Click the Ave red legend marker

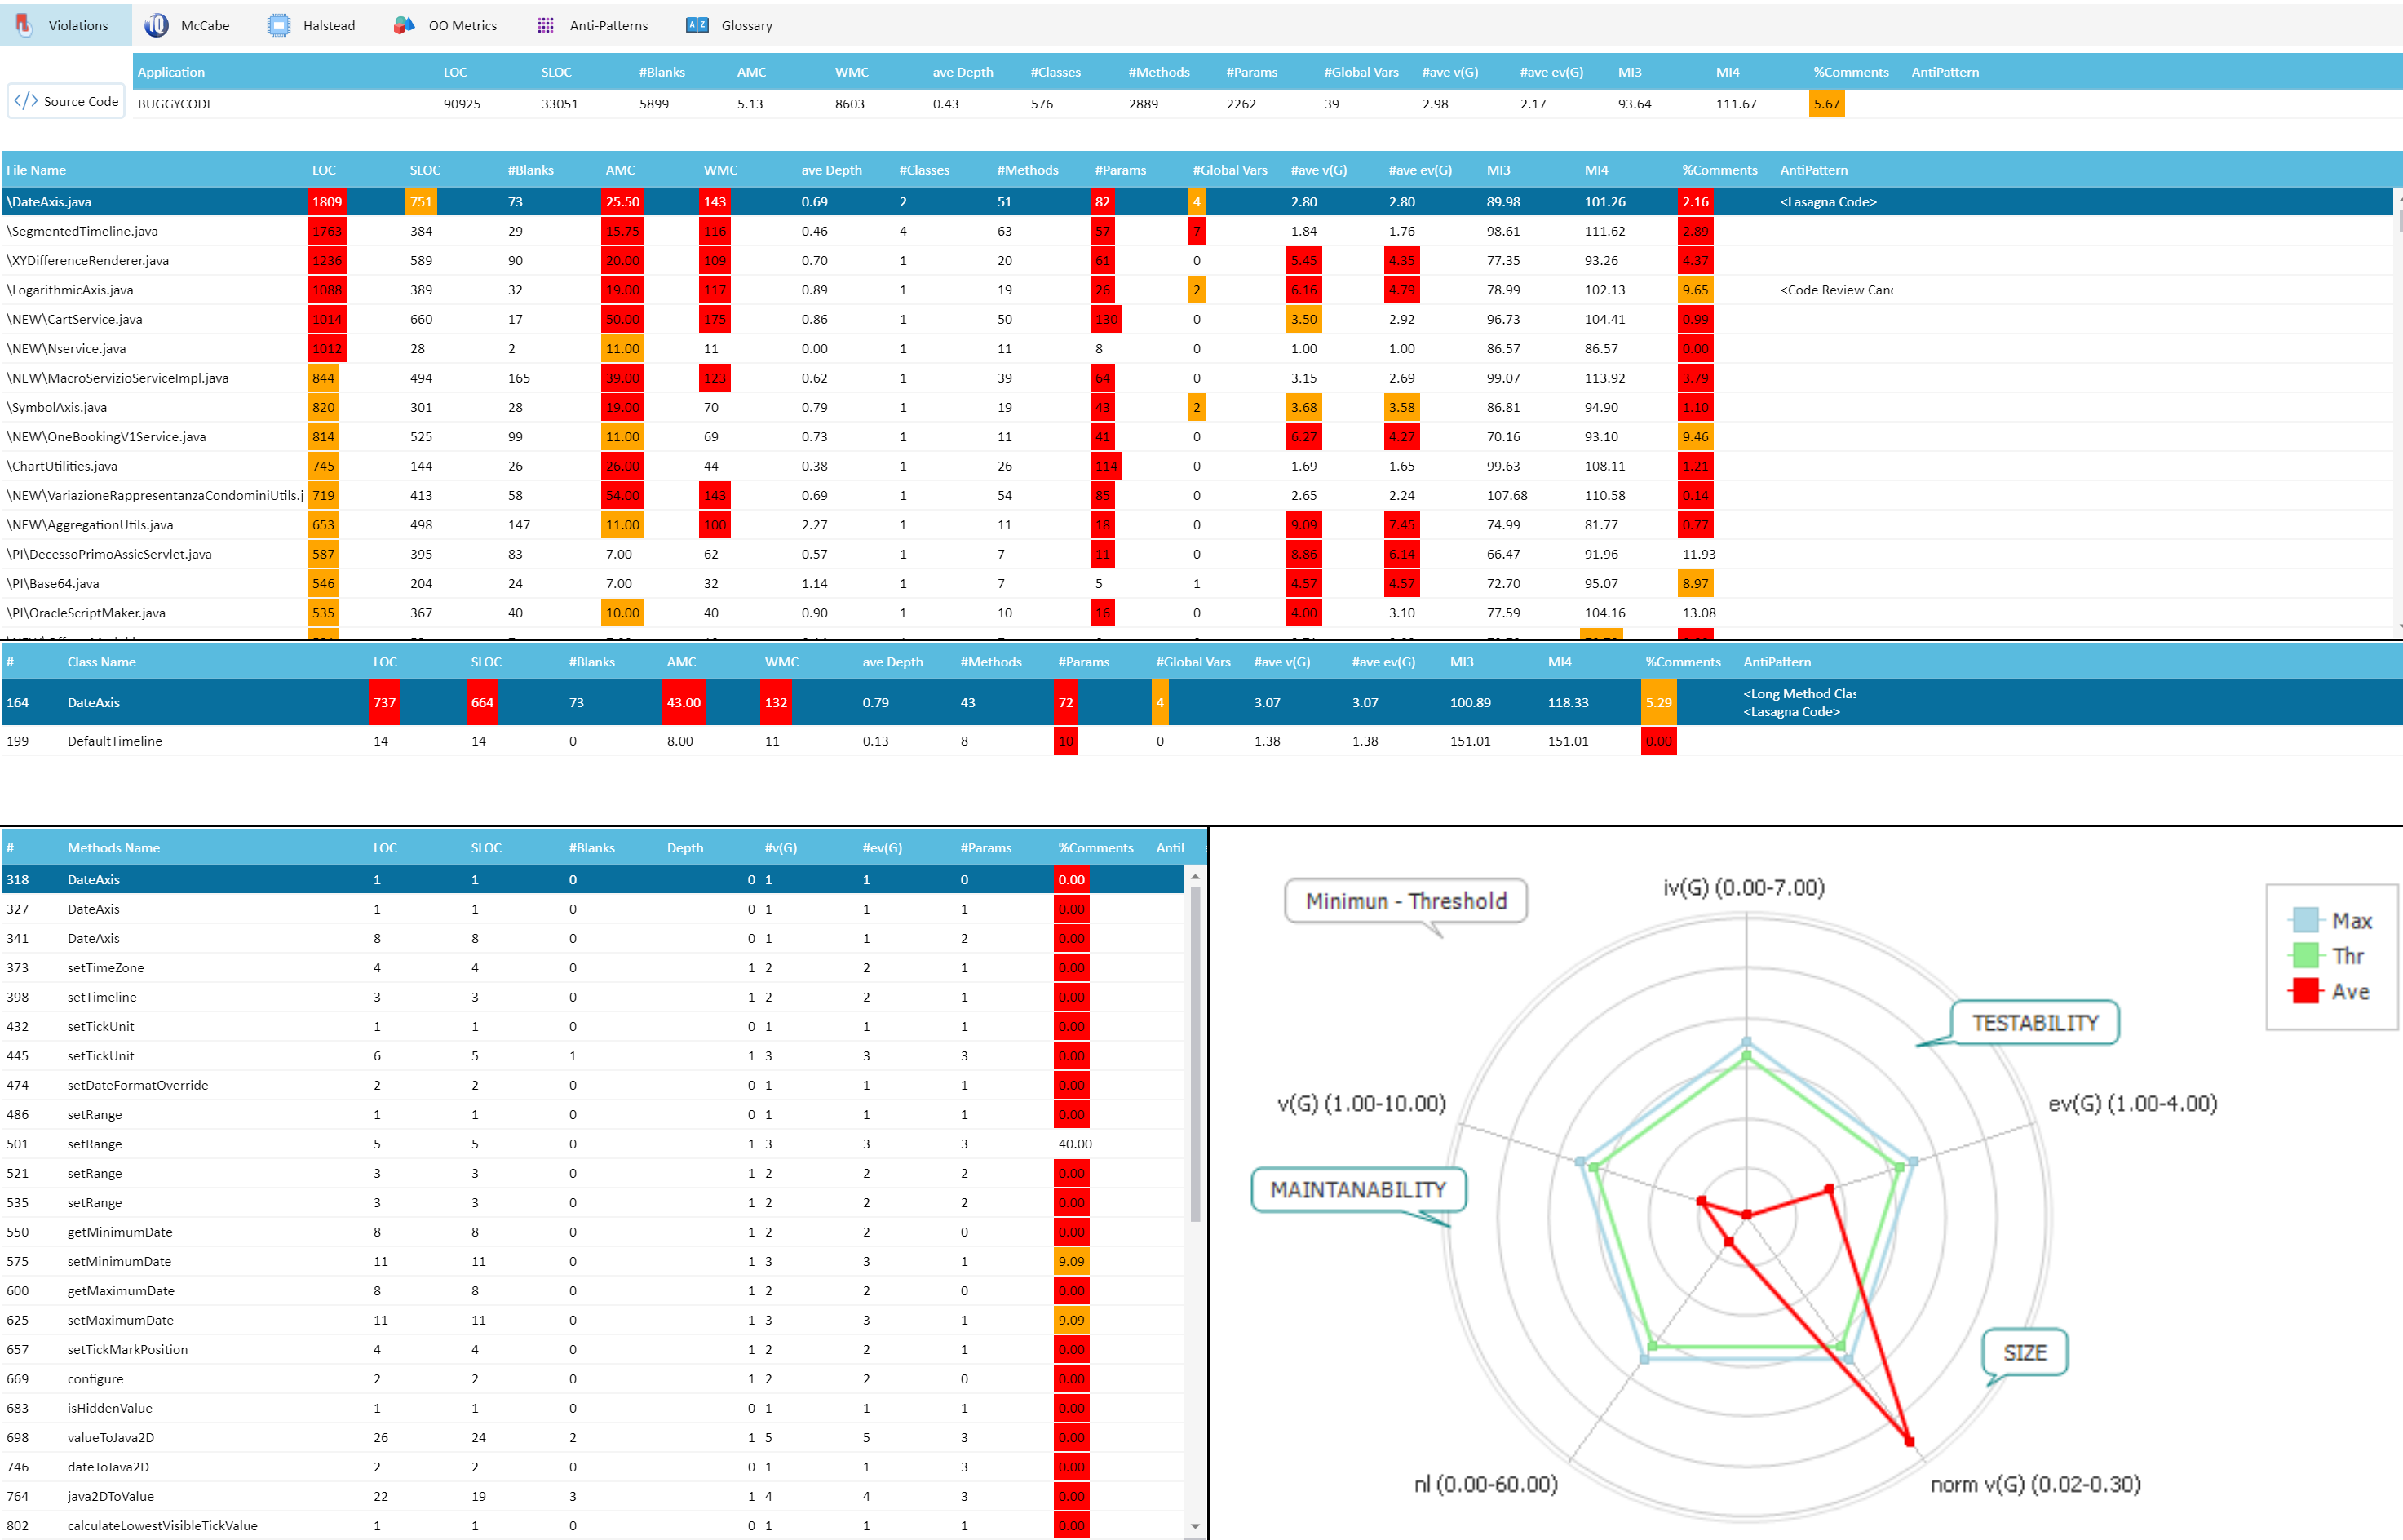click(x=2305, y=991)
